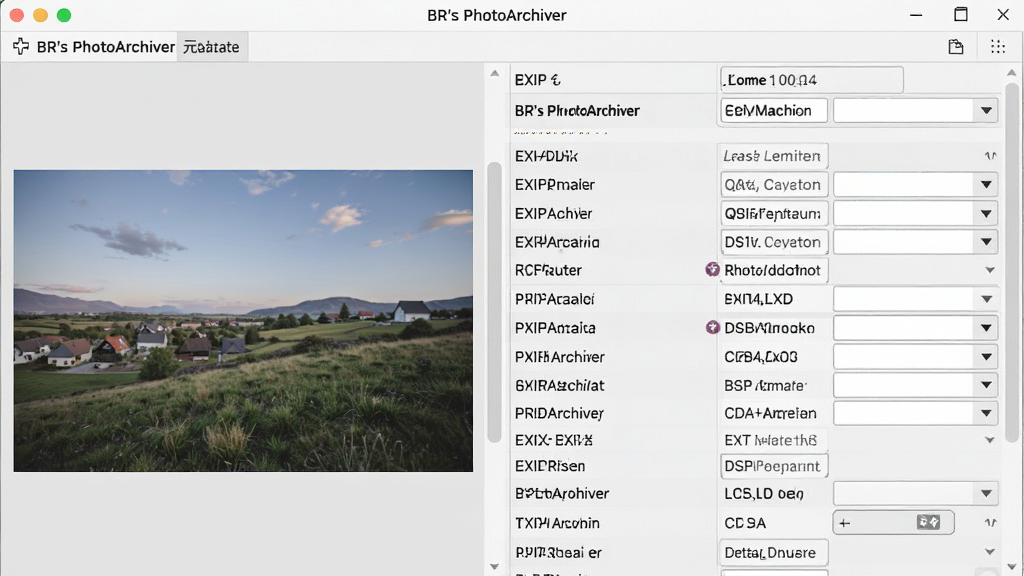Click the plus in the TXIPIArcohin field
The height and width of the screenshot is (576, 1024).
(x=844, y=522)
